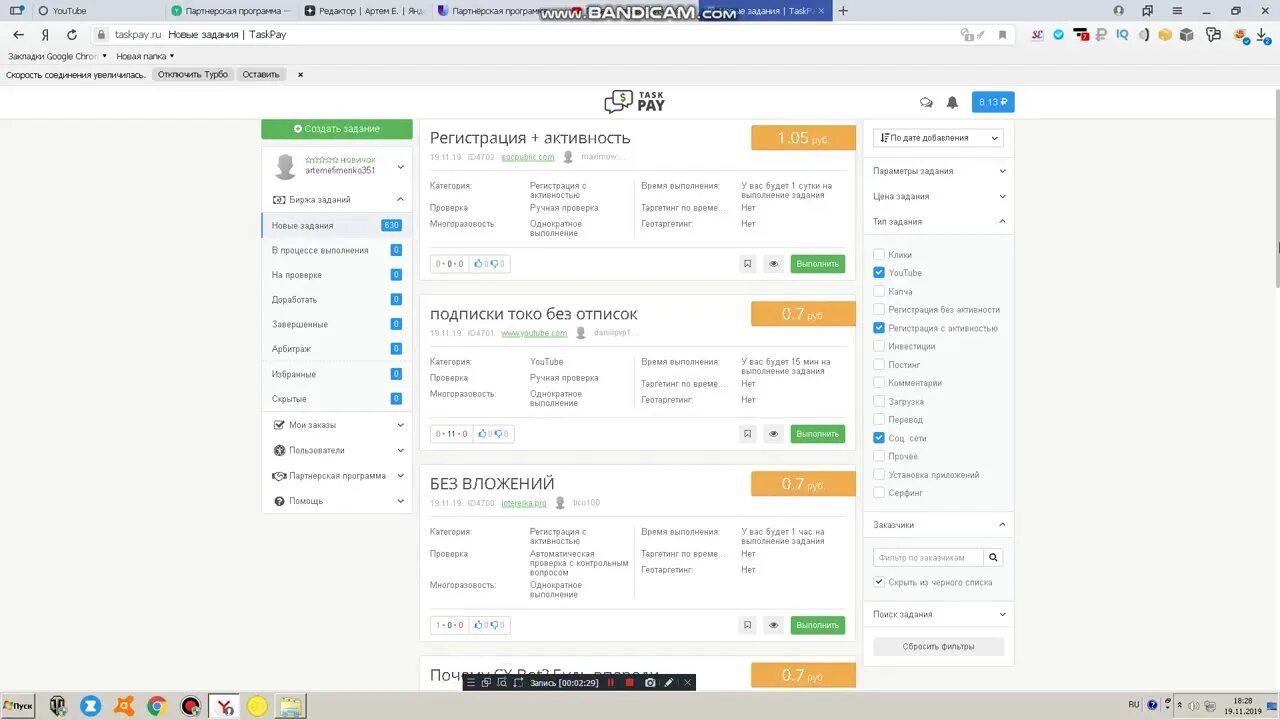Pause the Bandicam recording

click(x=611, y=683)
